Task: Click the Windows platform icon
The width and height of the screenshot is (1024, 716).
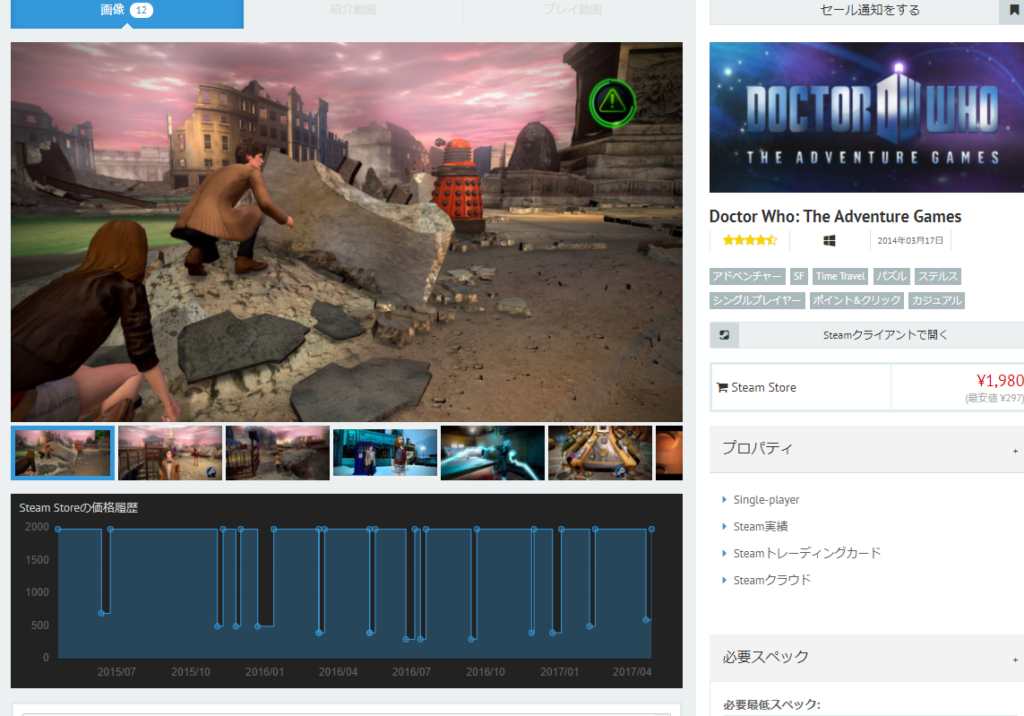Action: (x=829, y=241)
